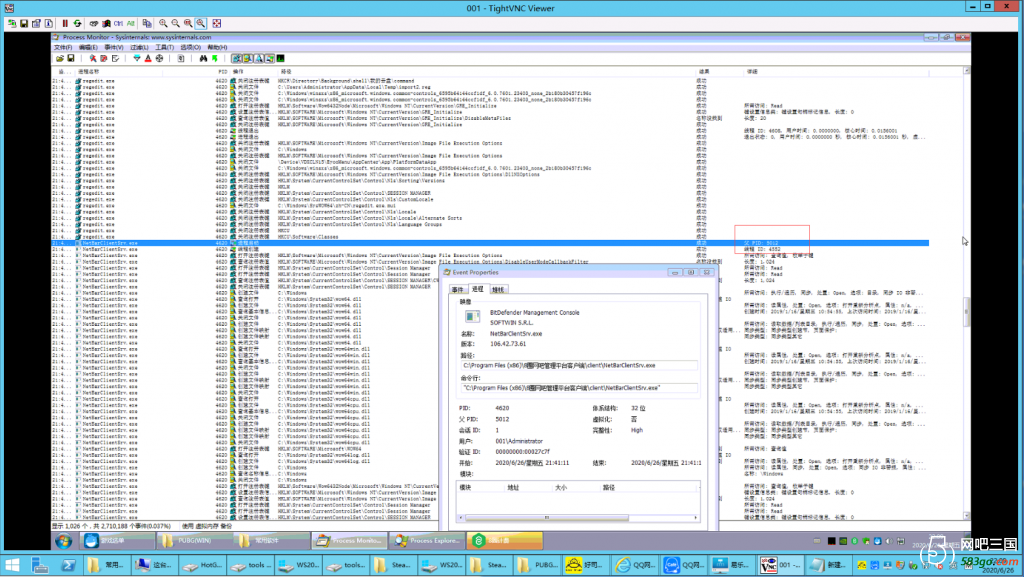Open 工具(T) menu in Process Monitor
This screenshot has width=1024, height=577.
[165, 48]
